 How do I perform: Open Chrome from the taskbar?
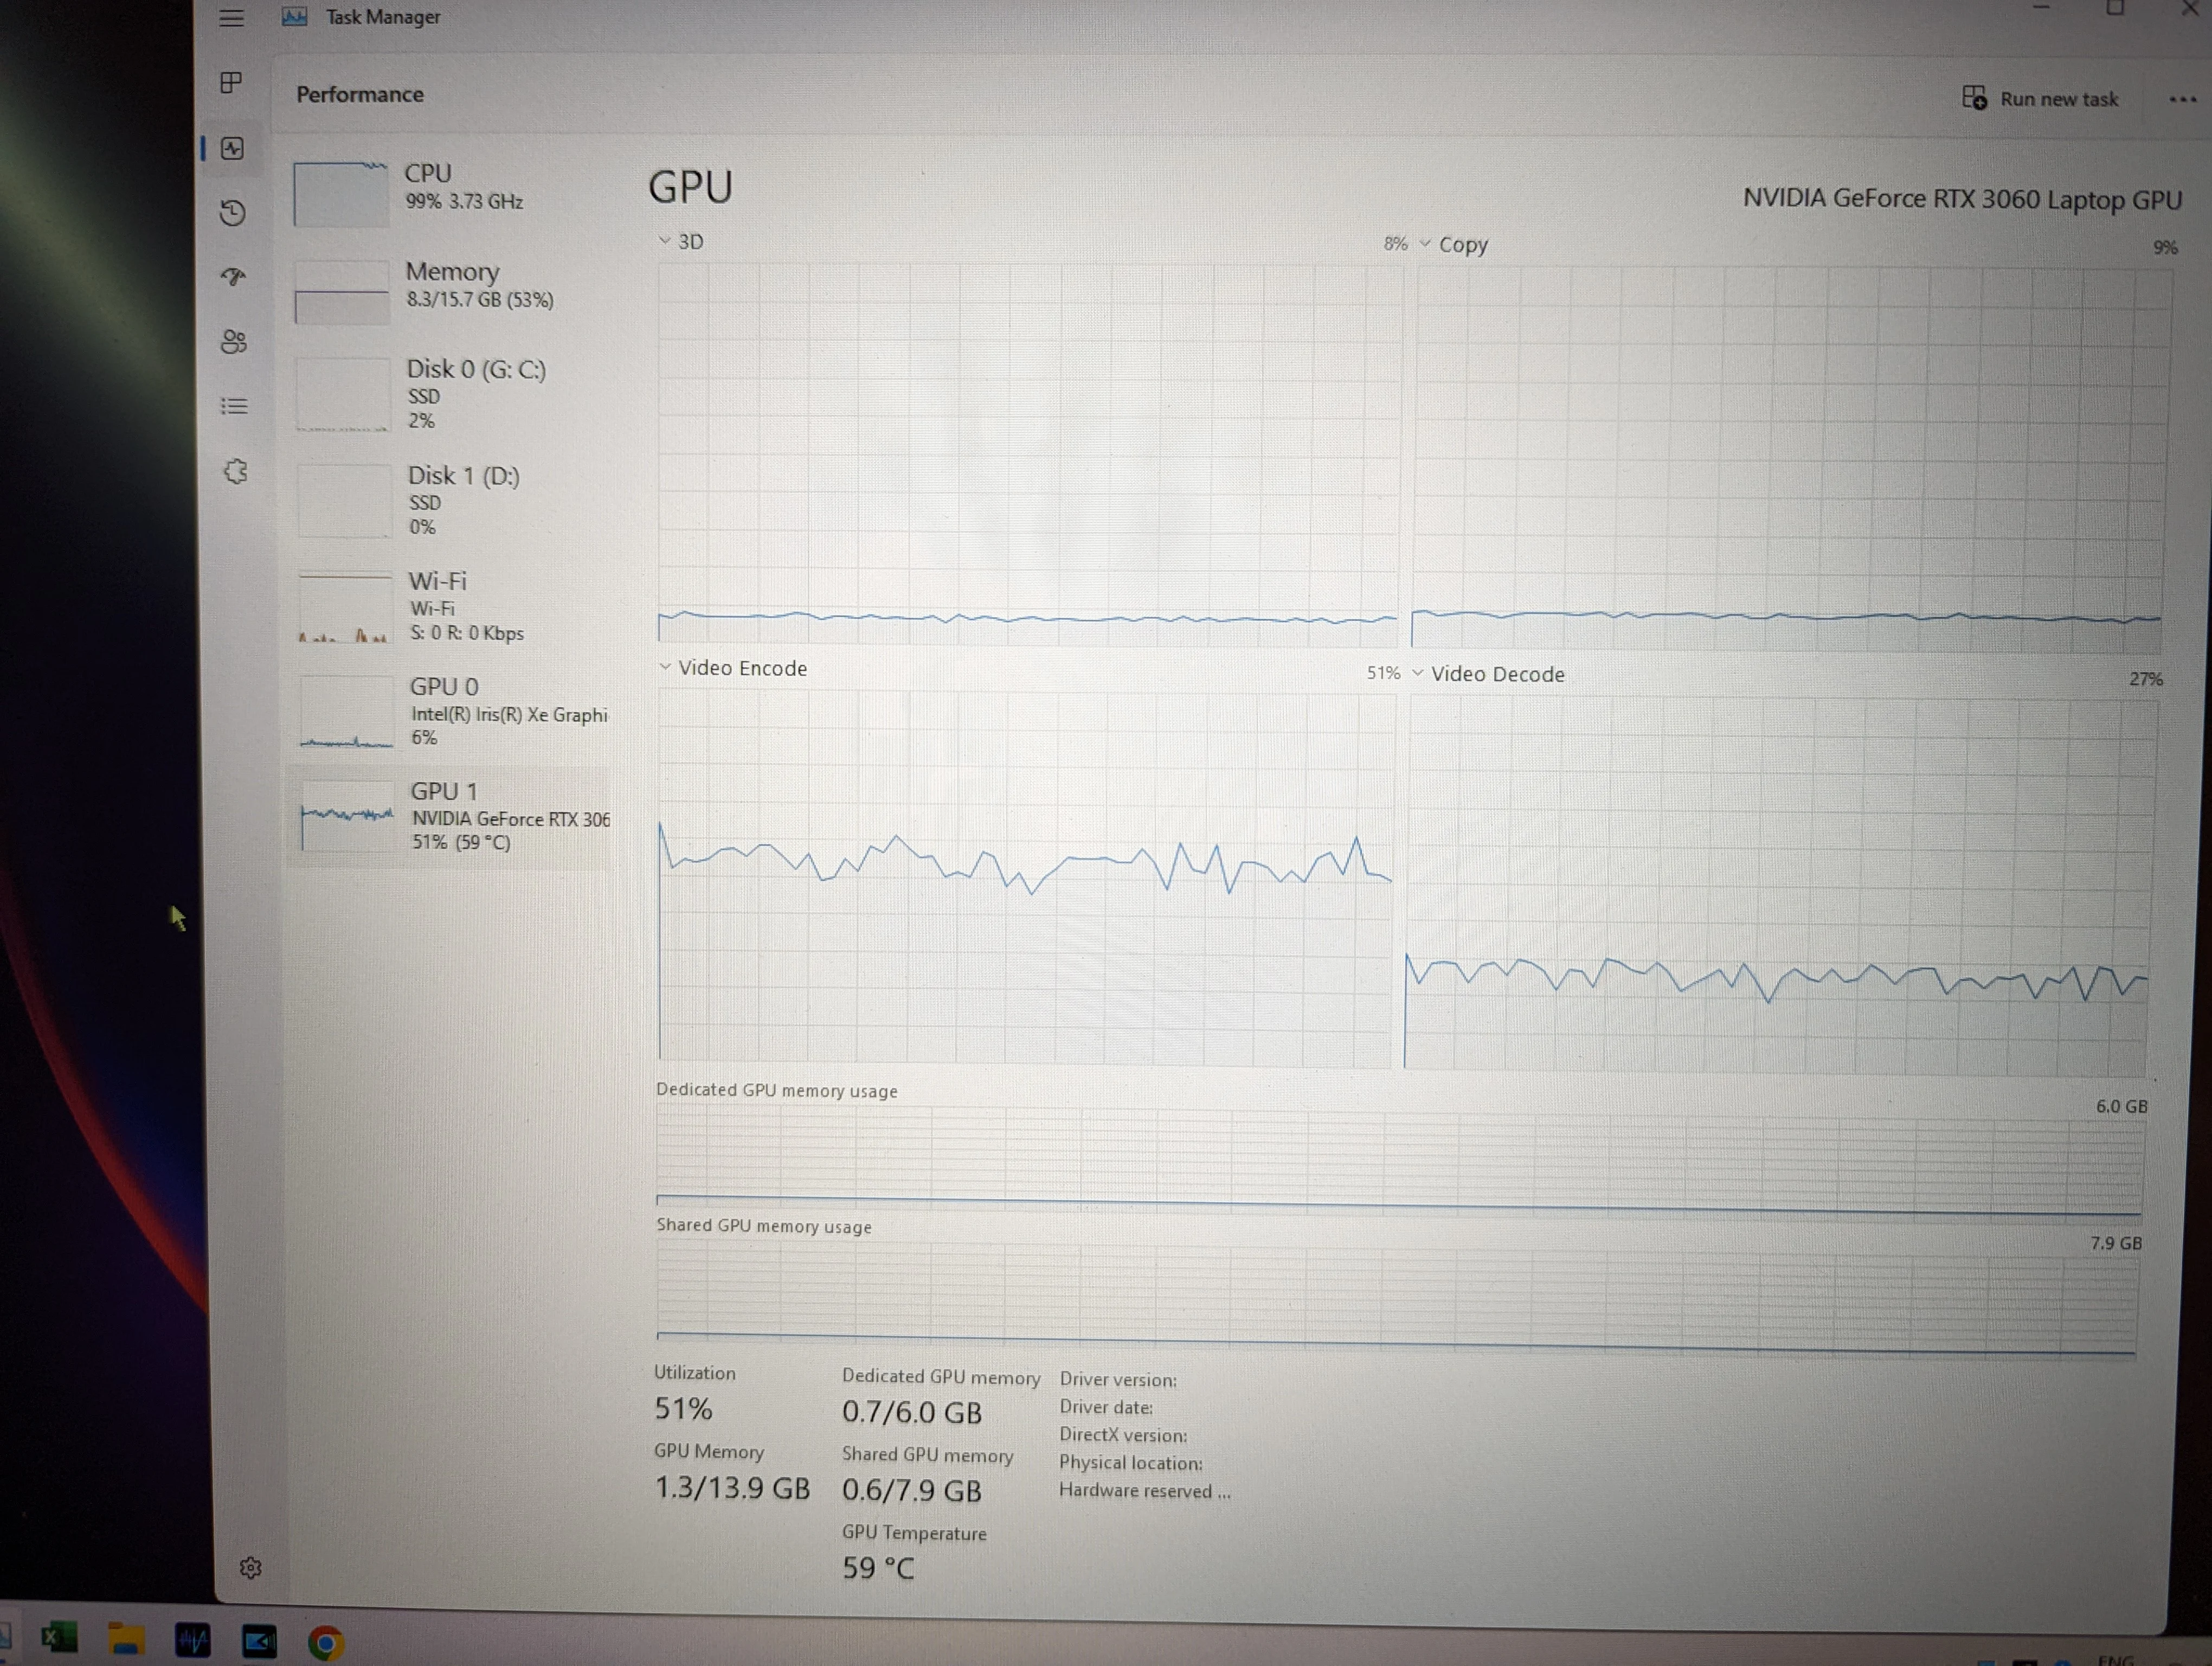(x=325, y=1642)
